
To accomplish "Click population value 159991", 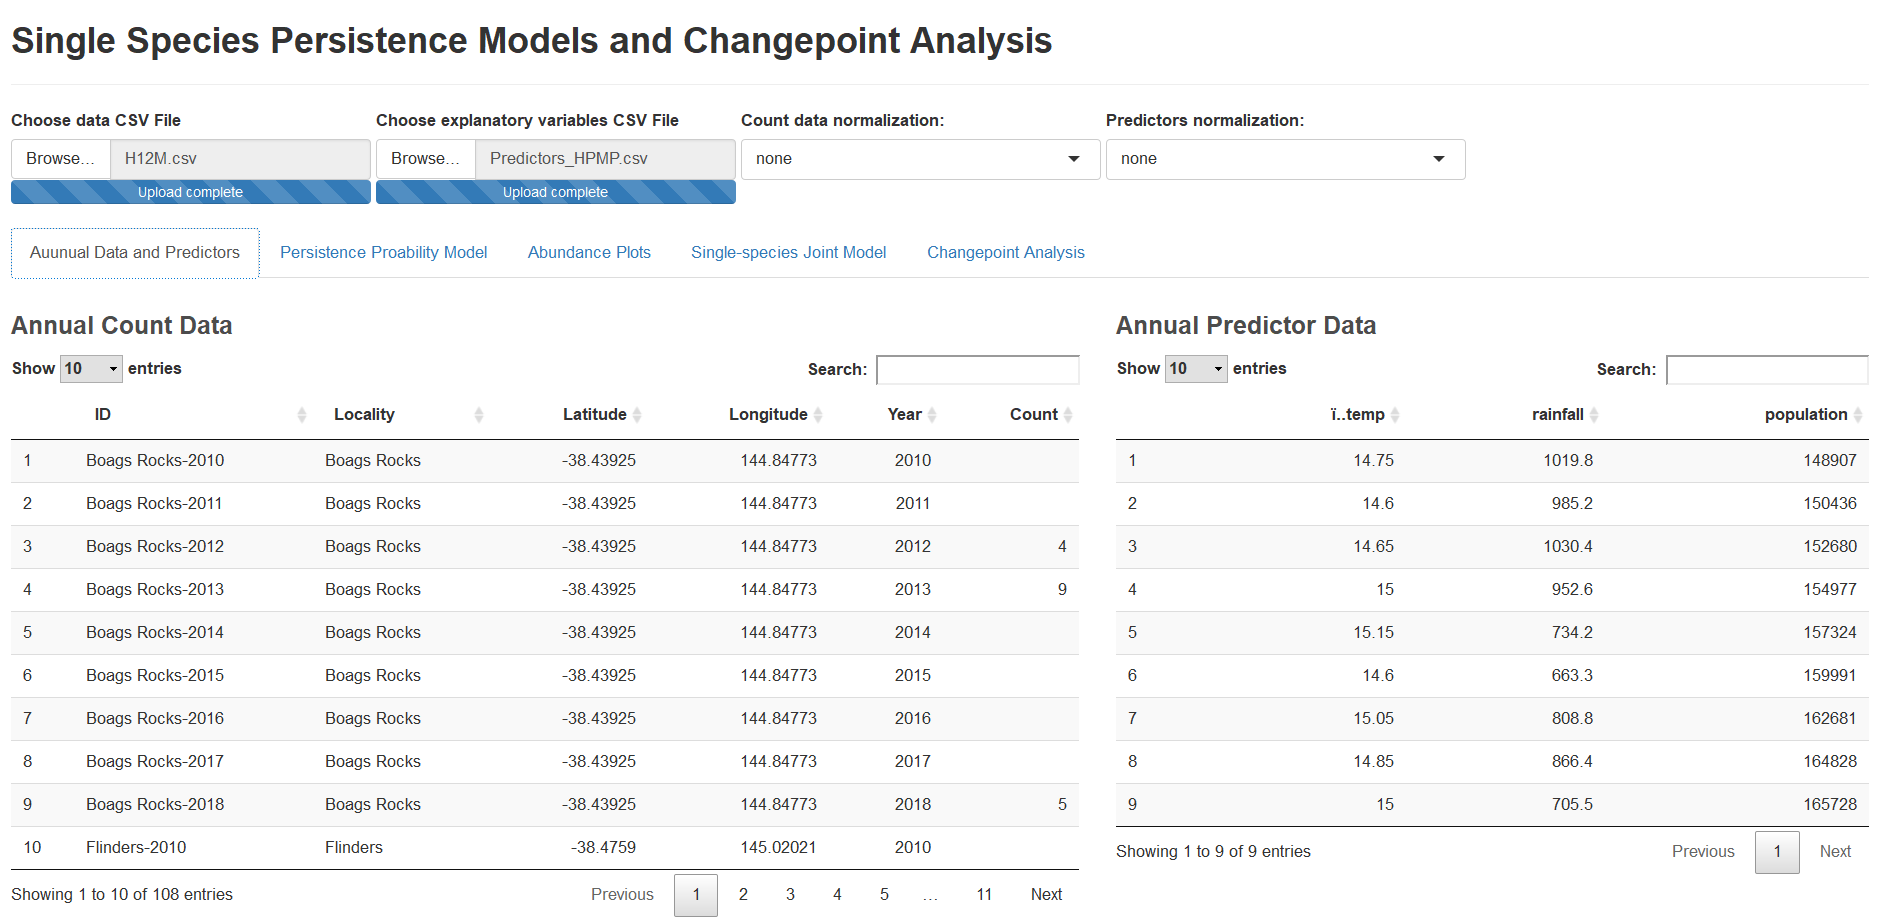I will (1830, 676).
